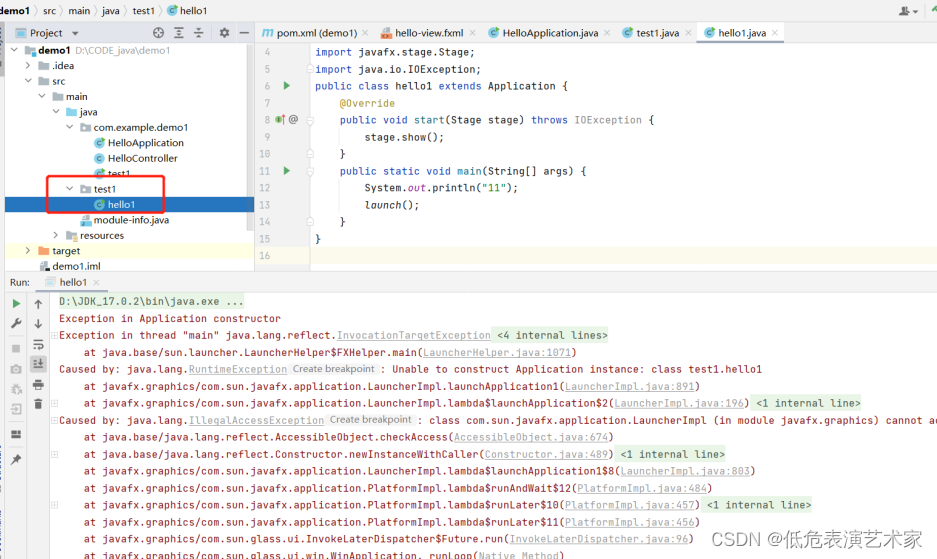
Task: Pin the Run tab
Action: pyautogui.click(x=16, y=459)
